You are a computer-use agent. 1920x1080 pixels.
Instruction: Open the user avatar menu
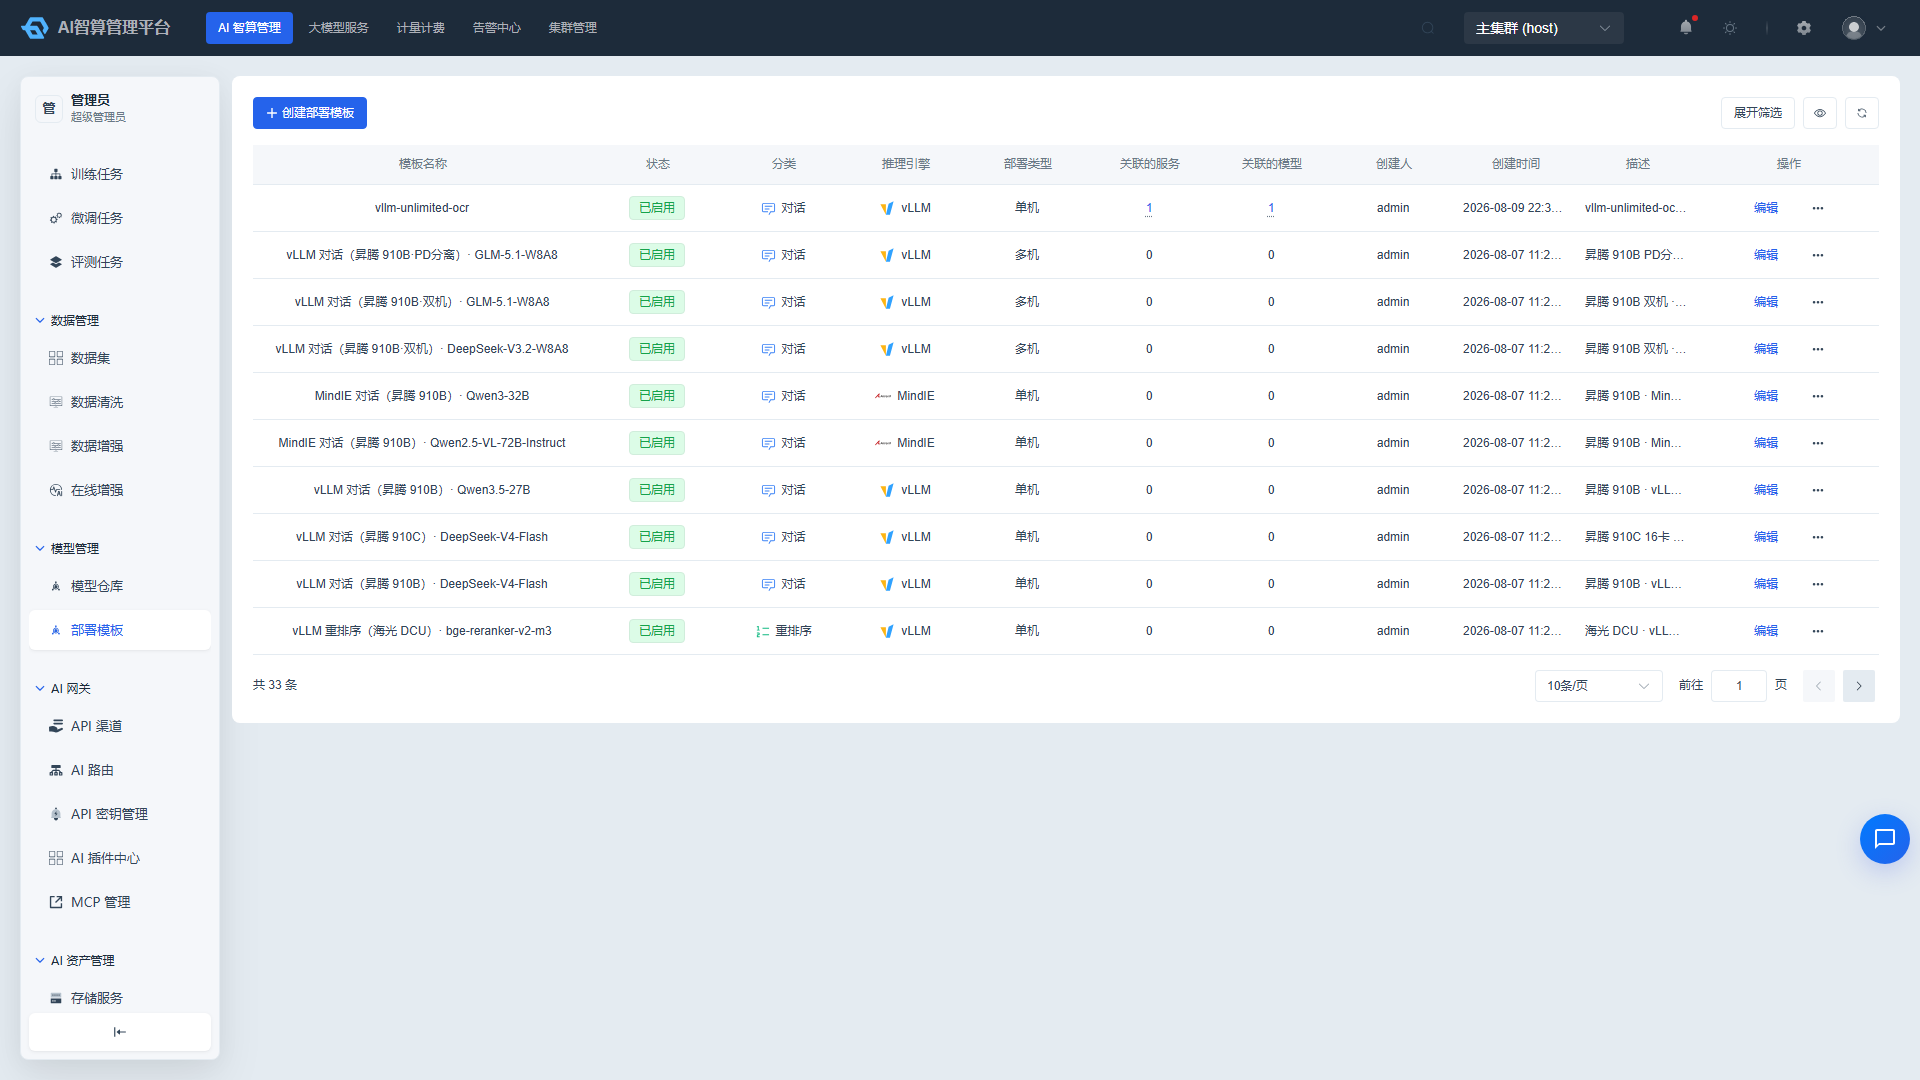(1864, 28)
